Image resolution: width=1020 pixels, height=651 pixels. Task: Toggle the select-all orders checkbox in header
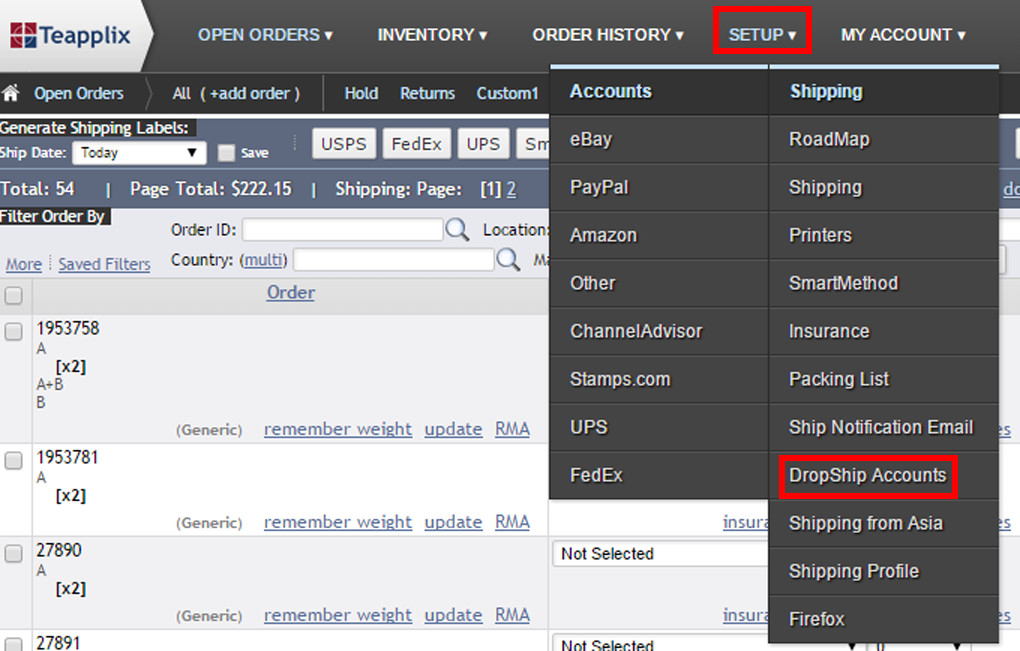tap(14, 295)
